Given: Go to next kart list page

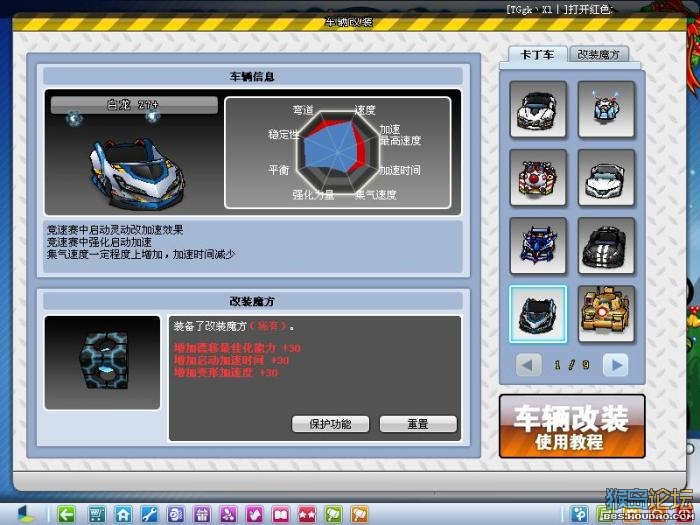Looking at the screenshot, I should pos(616,365).
